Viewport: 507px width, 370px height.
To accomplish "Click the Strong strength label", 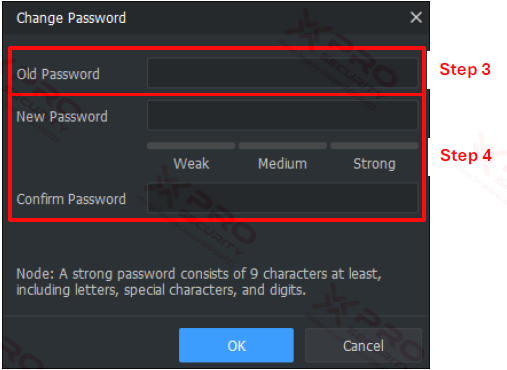I will [374, 164].
